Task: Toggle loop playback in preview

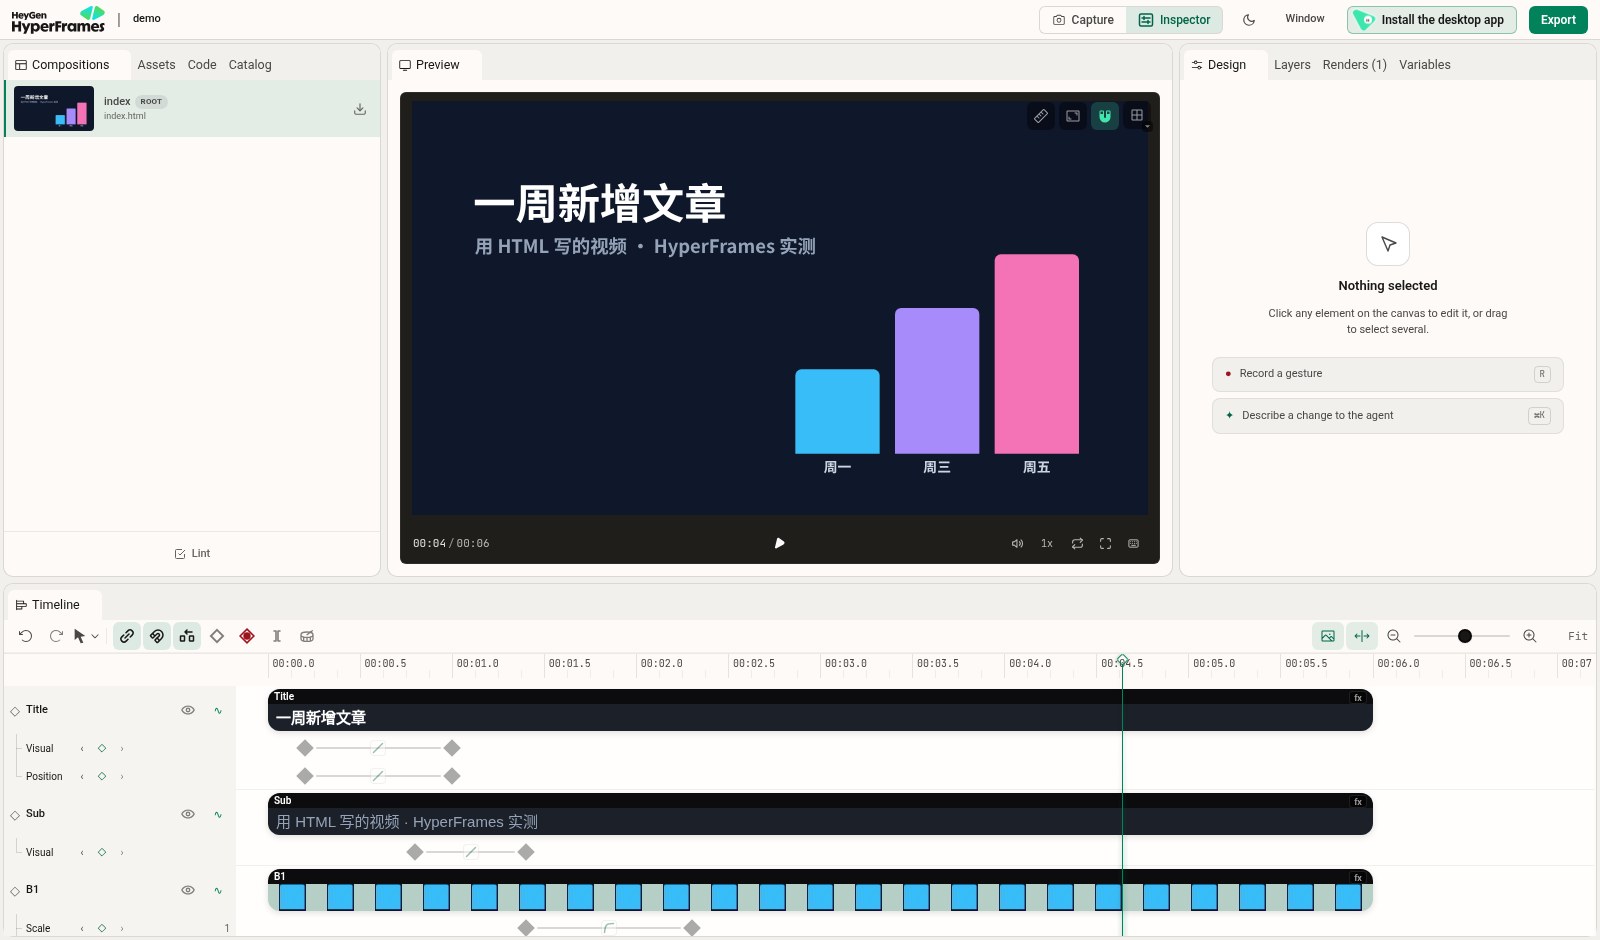Action: [1077, 543]
